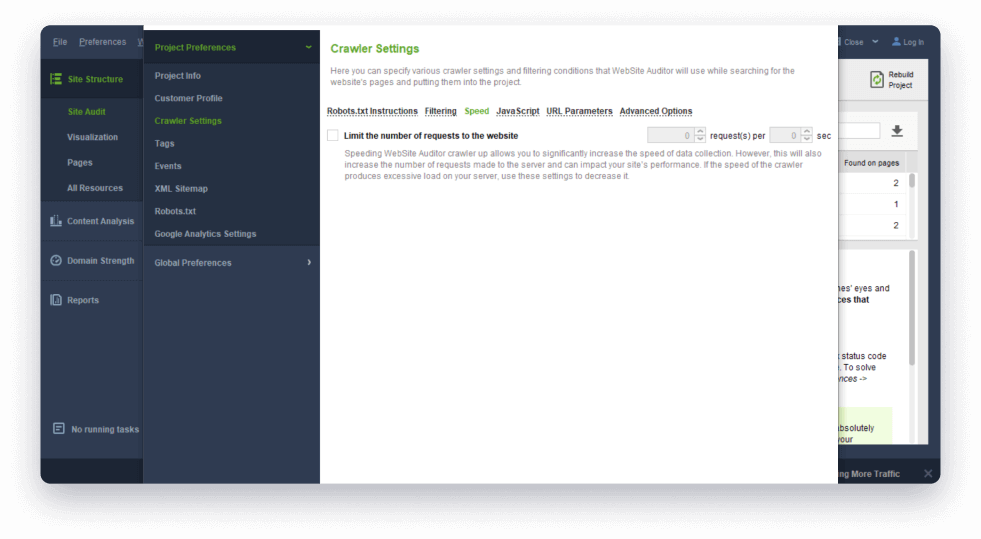Click the Log In link
Image resolution: width=981 pixels, height=539 pixels.
(913, 42)
